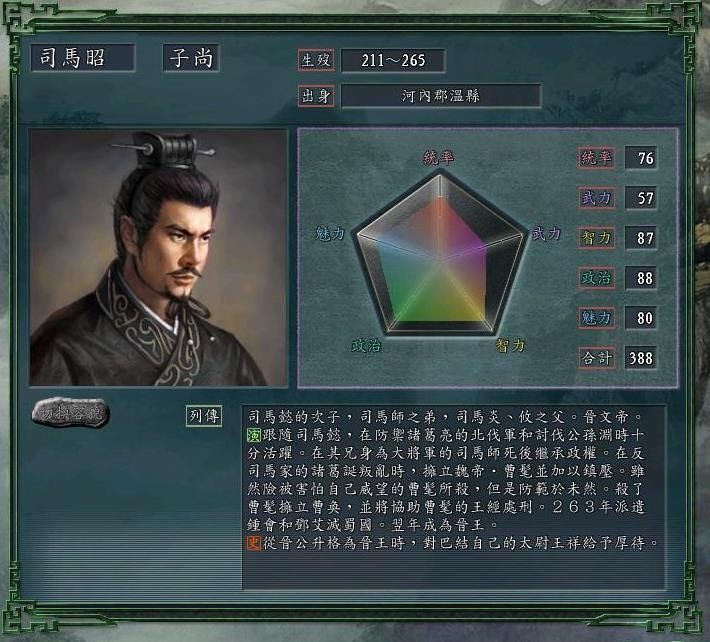
Task: Click the 統率 label atop the pentagon
Action: click(x=438, y=158)
